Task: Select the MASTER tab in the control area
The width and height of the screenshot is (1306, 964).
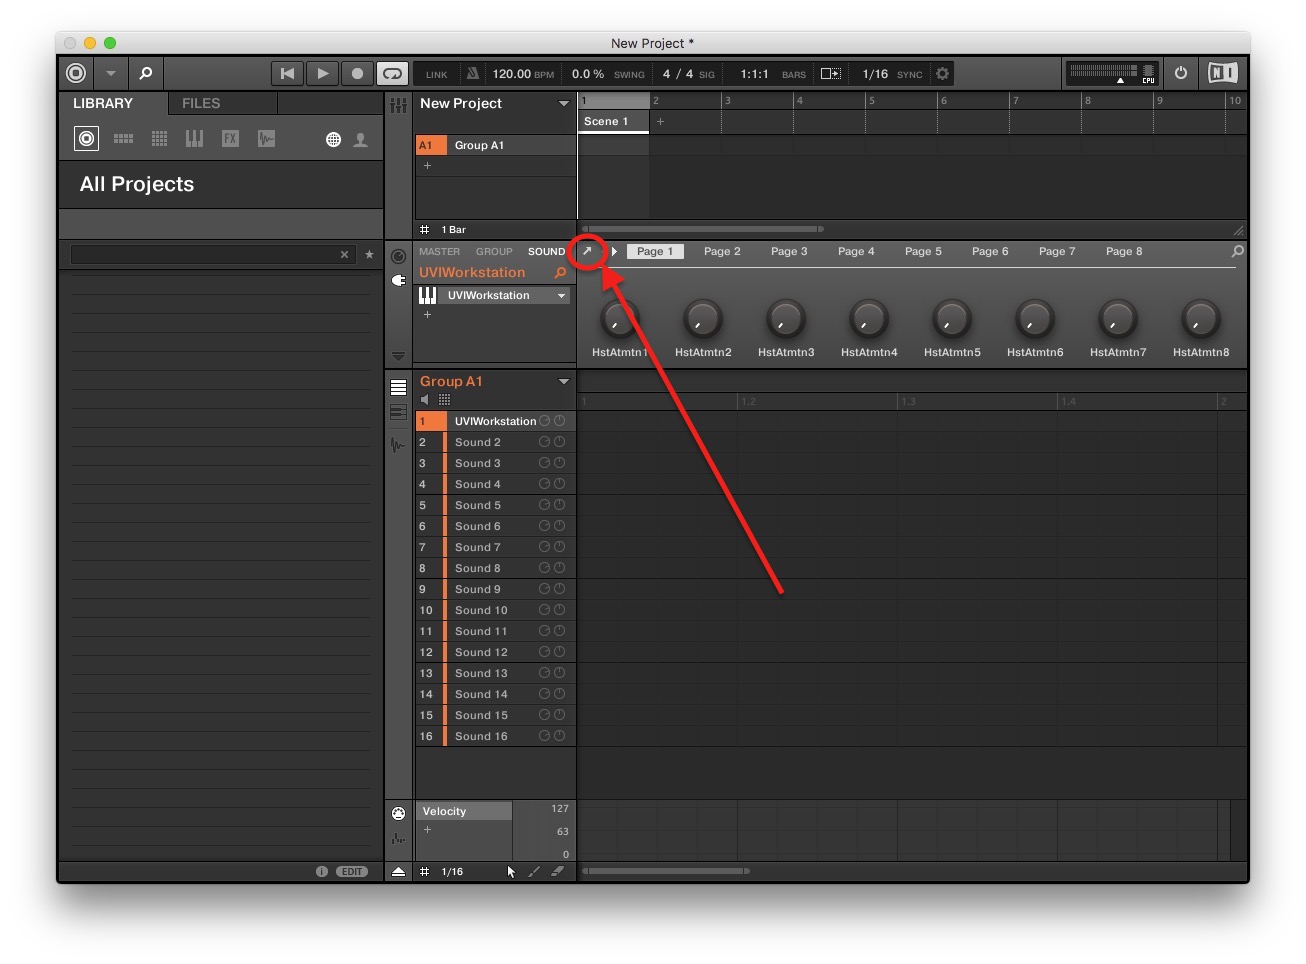Action: click(440, 251)
